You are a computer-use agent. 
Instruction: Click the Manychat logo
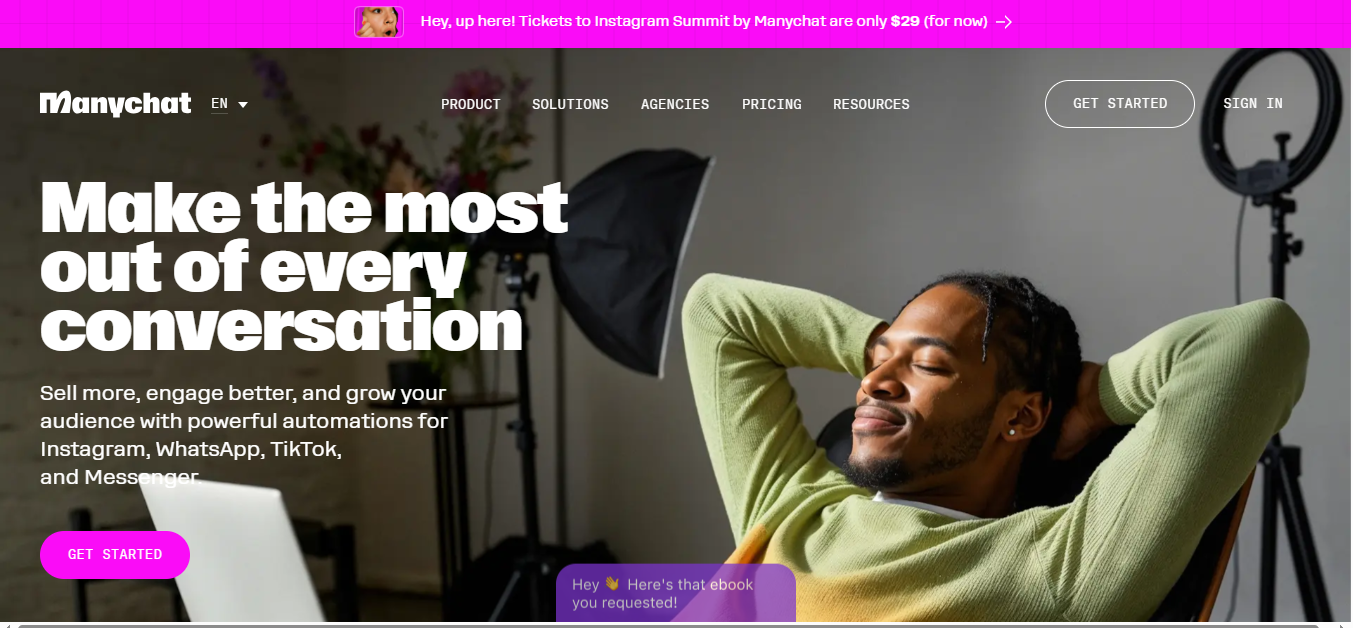click(x=115, y=104)
